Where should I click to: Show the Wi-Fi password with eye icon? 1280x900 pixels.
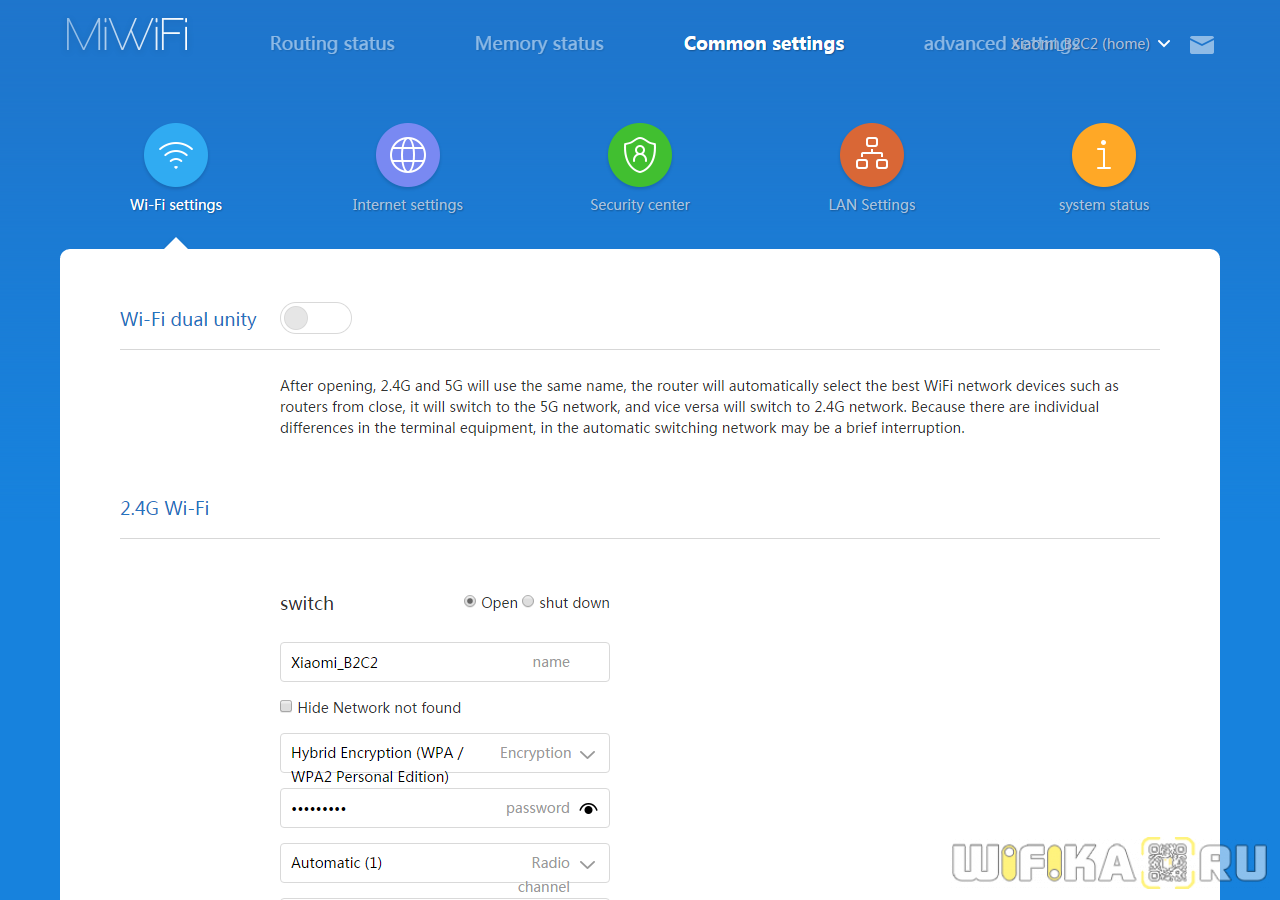tap(588, 808)
